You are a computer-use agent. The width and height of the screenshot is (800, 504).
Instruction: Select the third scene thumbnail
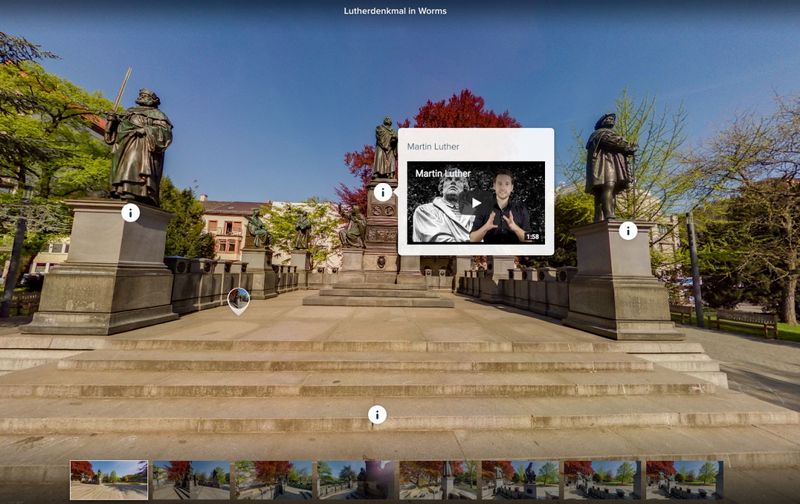(x=273, y=480)
